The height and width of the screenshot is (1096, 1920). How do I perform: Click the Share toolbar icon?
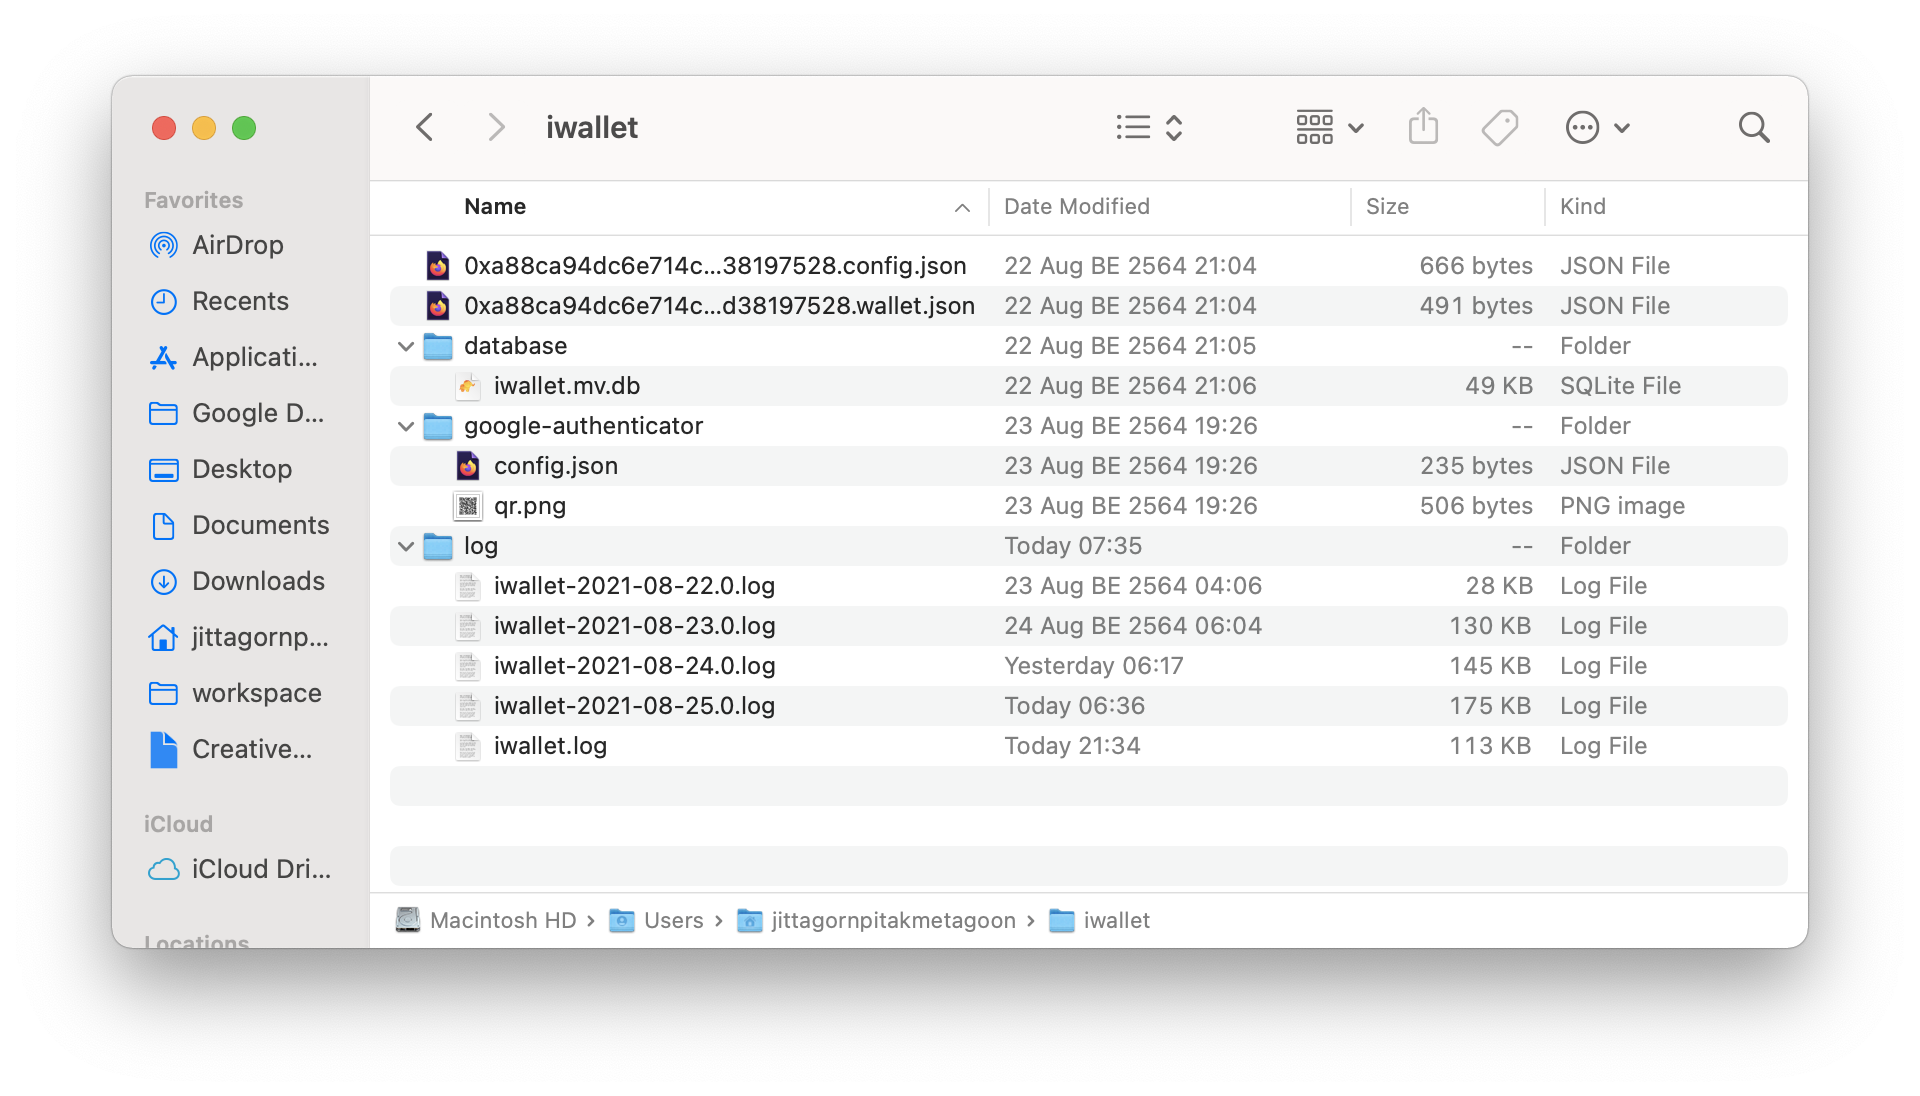click(1423, 127)
